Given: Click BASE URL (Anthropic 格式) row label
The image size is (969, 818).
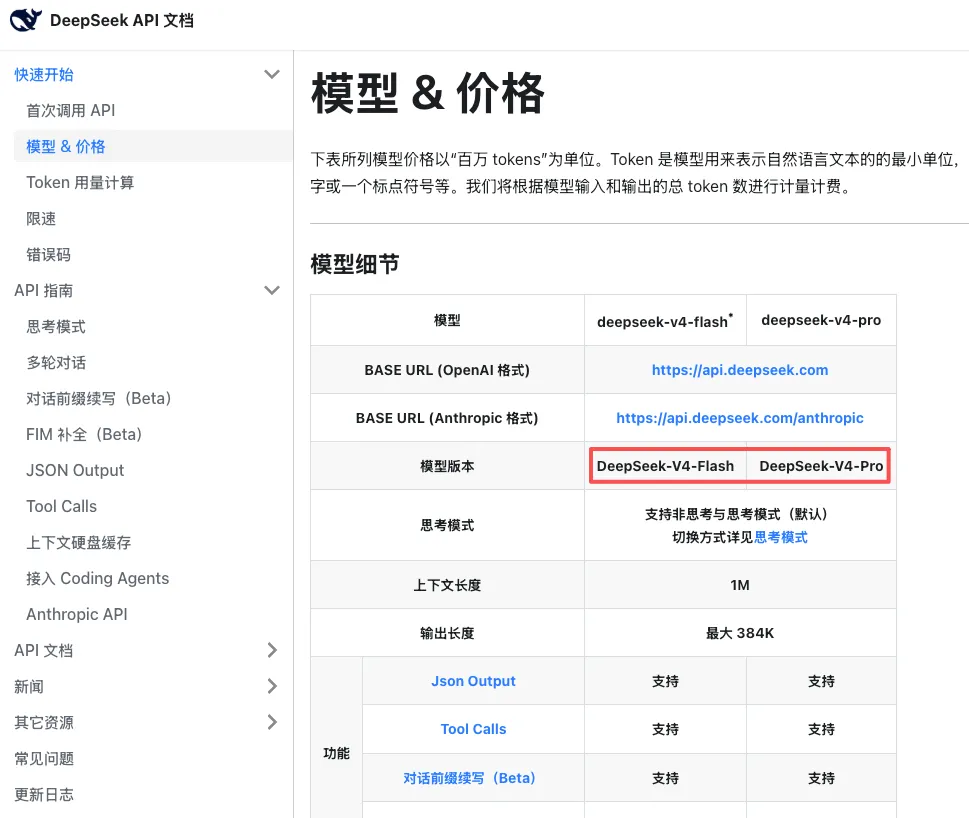Looking at the screenshot, I should tap(447, 418).
